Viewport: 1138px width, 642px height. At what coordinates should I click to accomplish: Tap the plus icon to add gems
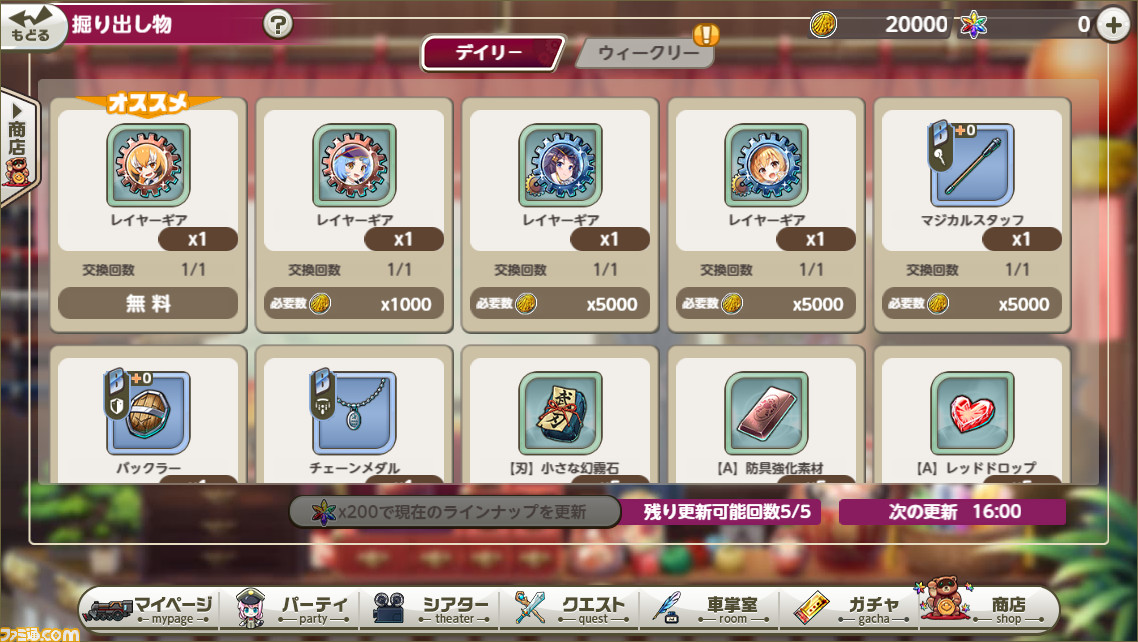coord(1113,25)
